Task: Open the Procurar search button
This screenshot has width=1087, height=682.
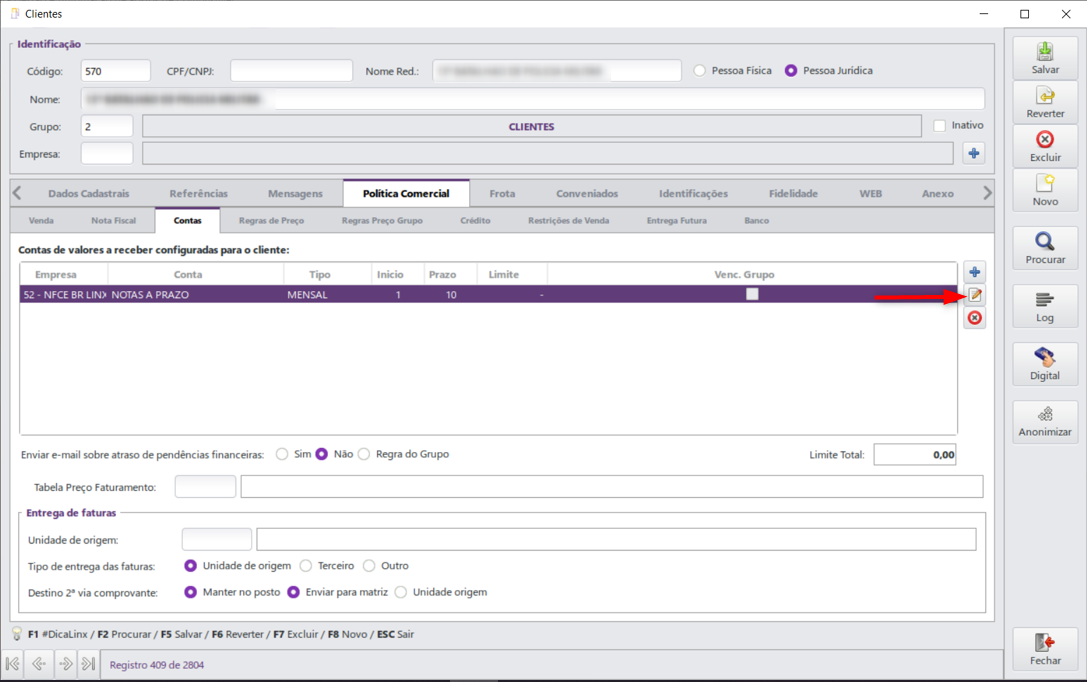Action: click(1045, 248)
